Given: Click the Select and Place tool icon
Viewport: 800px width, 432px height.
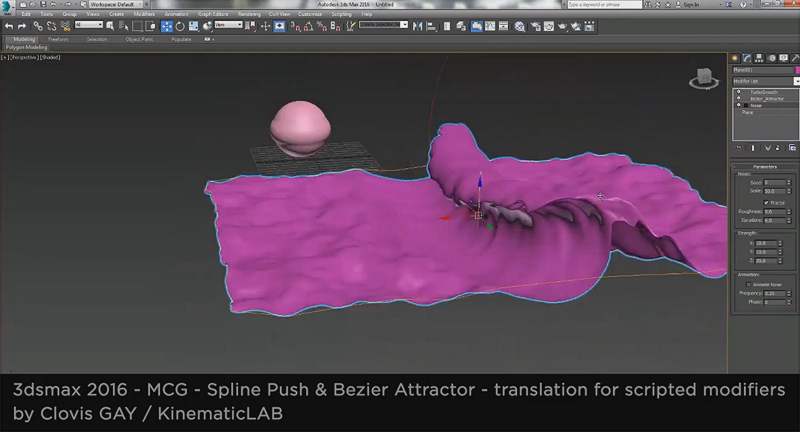Looking at the screenshot, I should click(207, 27).
